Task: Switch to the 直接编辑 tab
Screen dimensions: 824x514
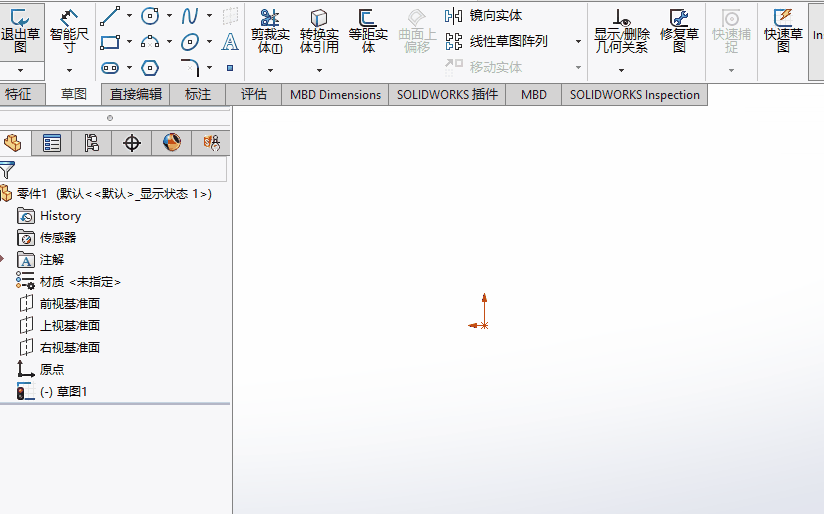Action: [x=136, y=95]
